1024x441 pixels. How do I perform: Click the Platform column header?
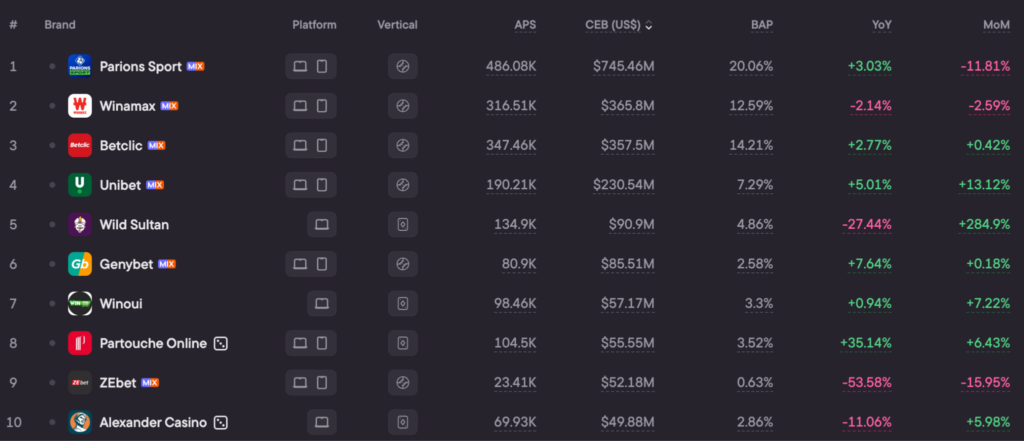point(314,25)
